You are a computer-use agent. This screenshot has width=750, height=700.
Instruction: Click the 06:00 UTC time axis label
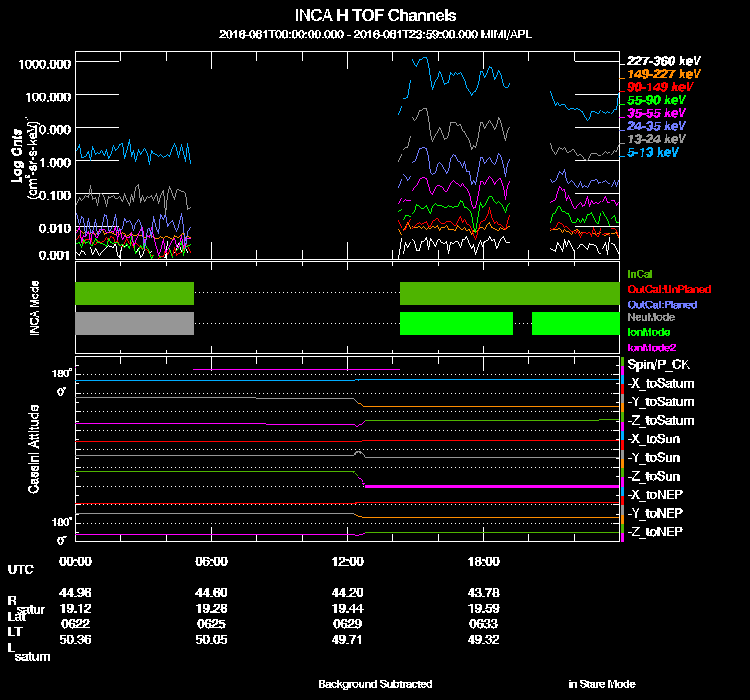[211, 561]
